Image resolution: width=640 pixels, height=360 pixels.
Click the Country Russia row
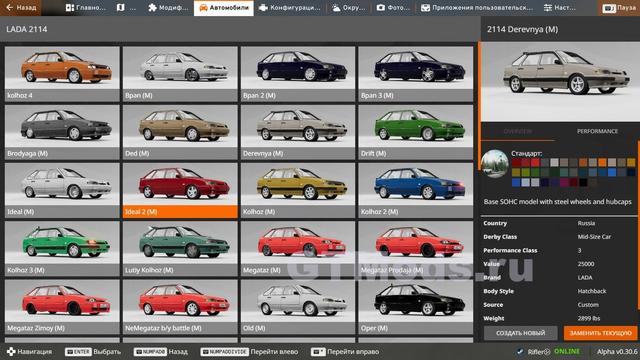[557, 223]
